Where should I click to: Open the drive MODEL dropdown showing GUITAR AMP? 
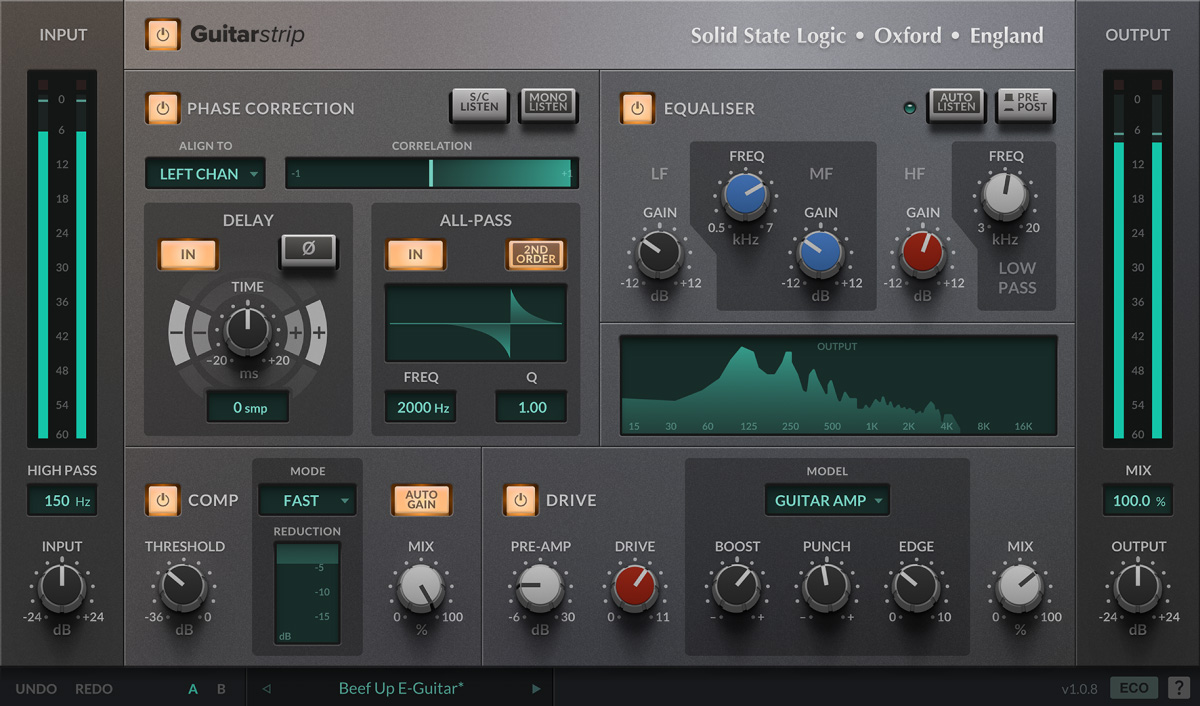[x=827, y=500]
